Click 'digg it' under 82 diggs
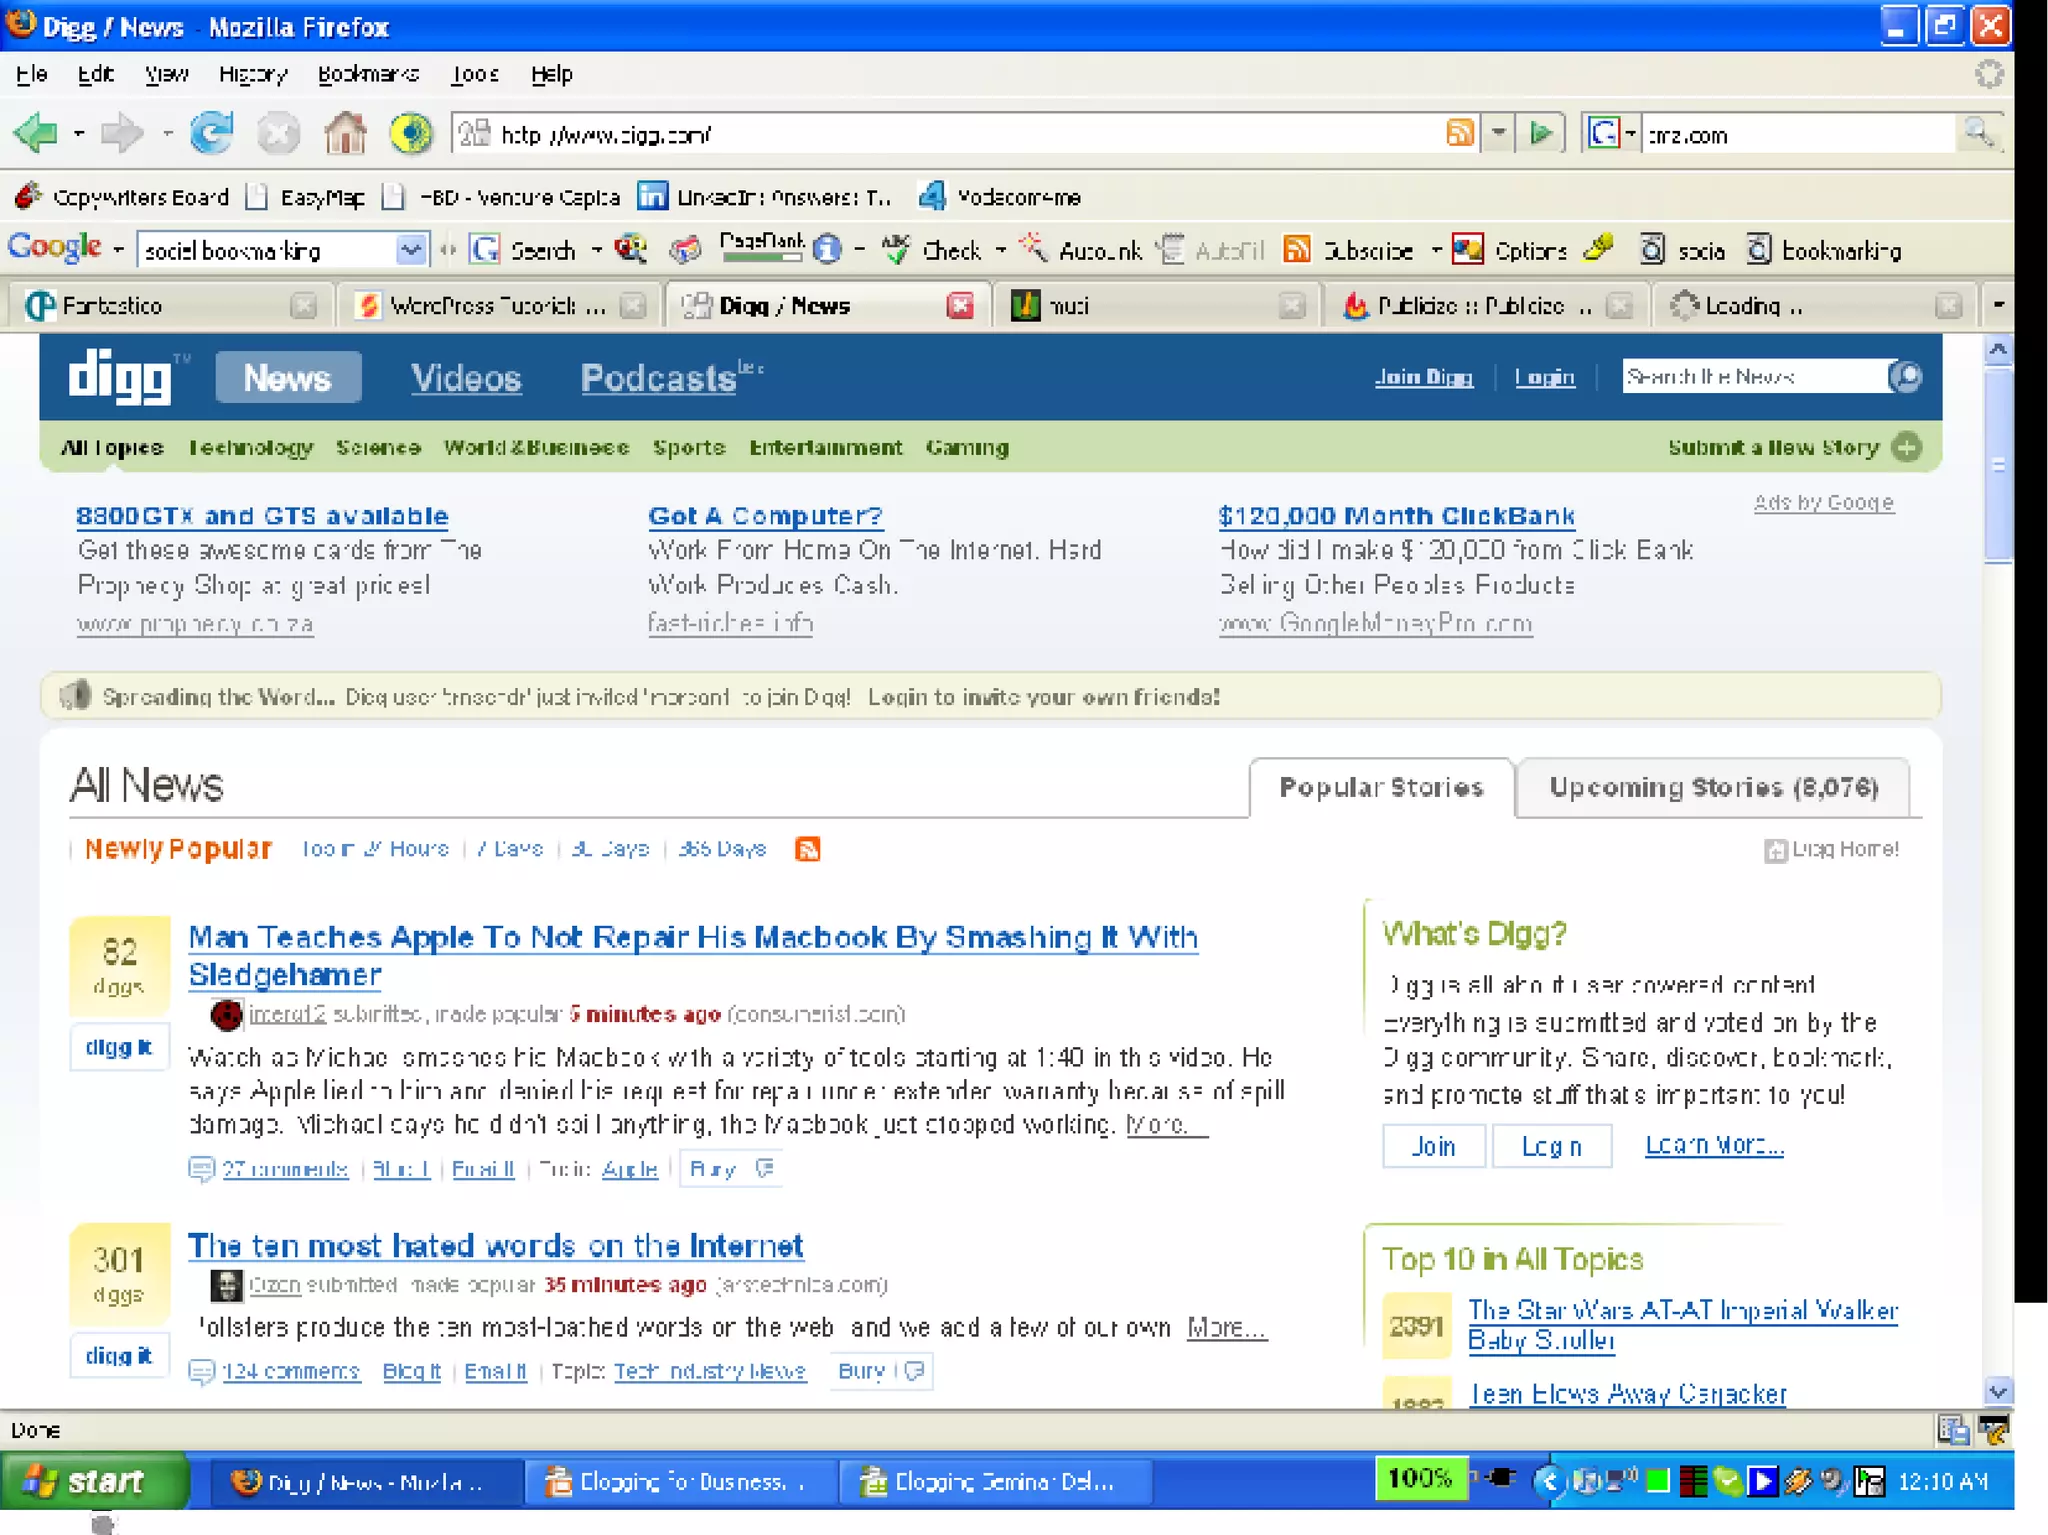Image resolution: width=2048 pixels, height=1535 pixels. [118, 1047]
